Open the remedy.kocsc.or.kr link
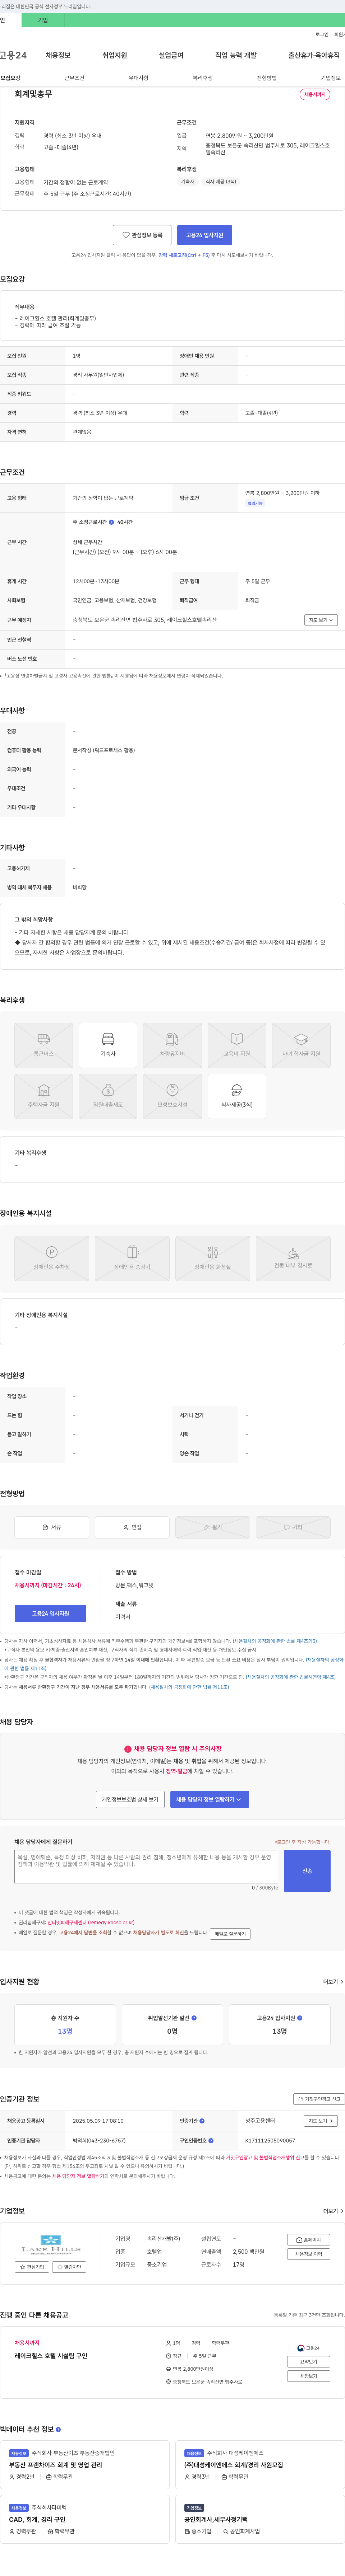This screenshot has height=2576, width=345. (x=91, y=1922)
